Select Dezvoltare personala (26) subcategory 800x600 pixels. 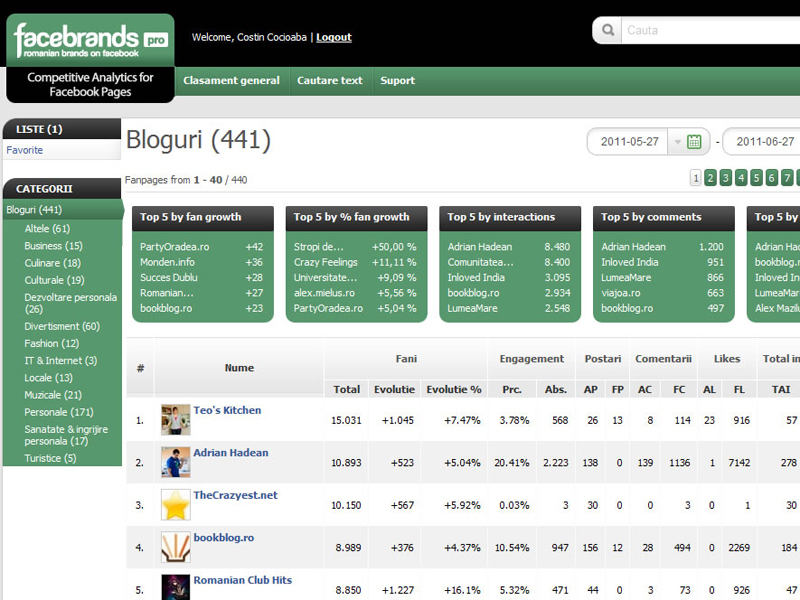pos(70,303)
